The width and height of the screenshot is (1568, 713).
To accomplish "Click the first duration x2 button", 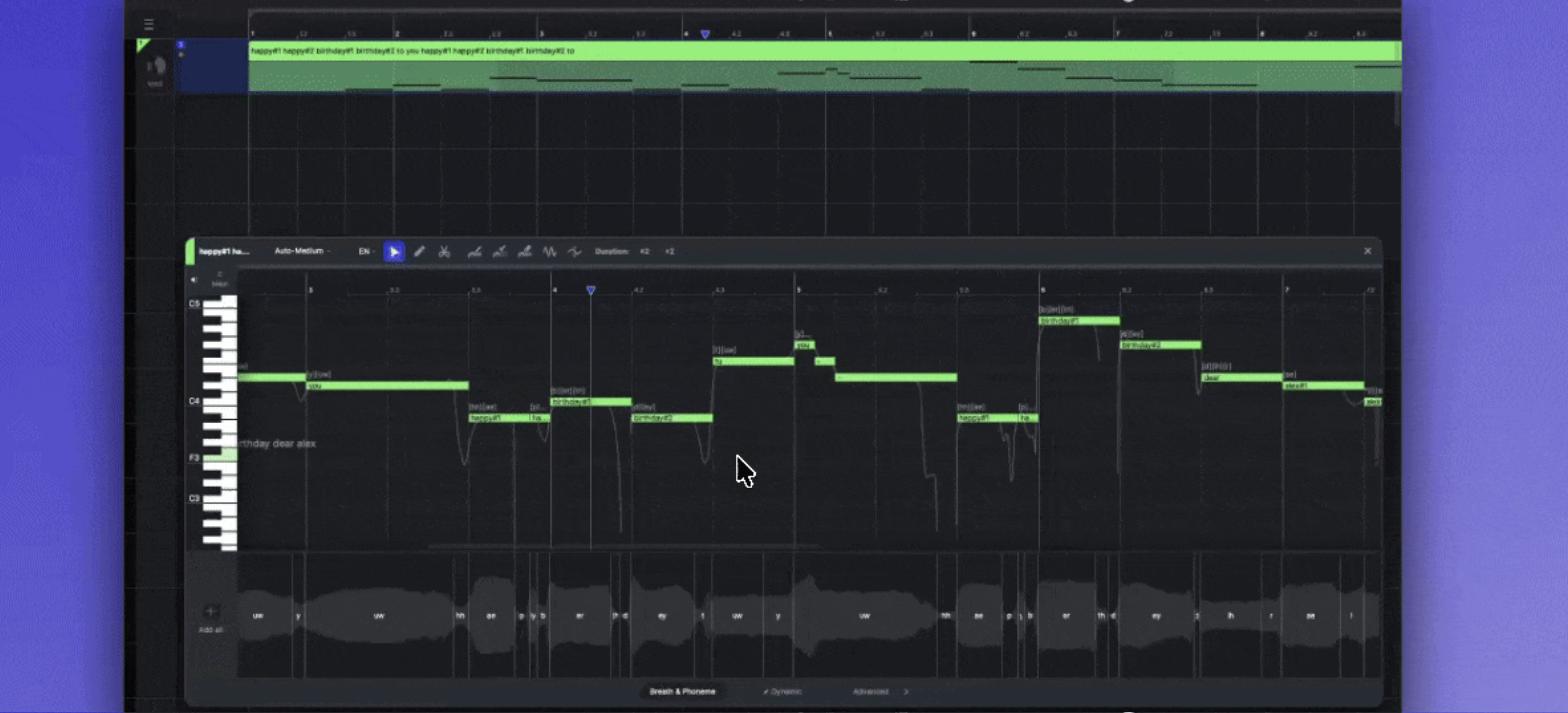I will (645, 252).
